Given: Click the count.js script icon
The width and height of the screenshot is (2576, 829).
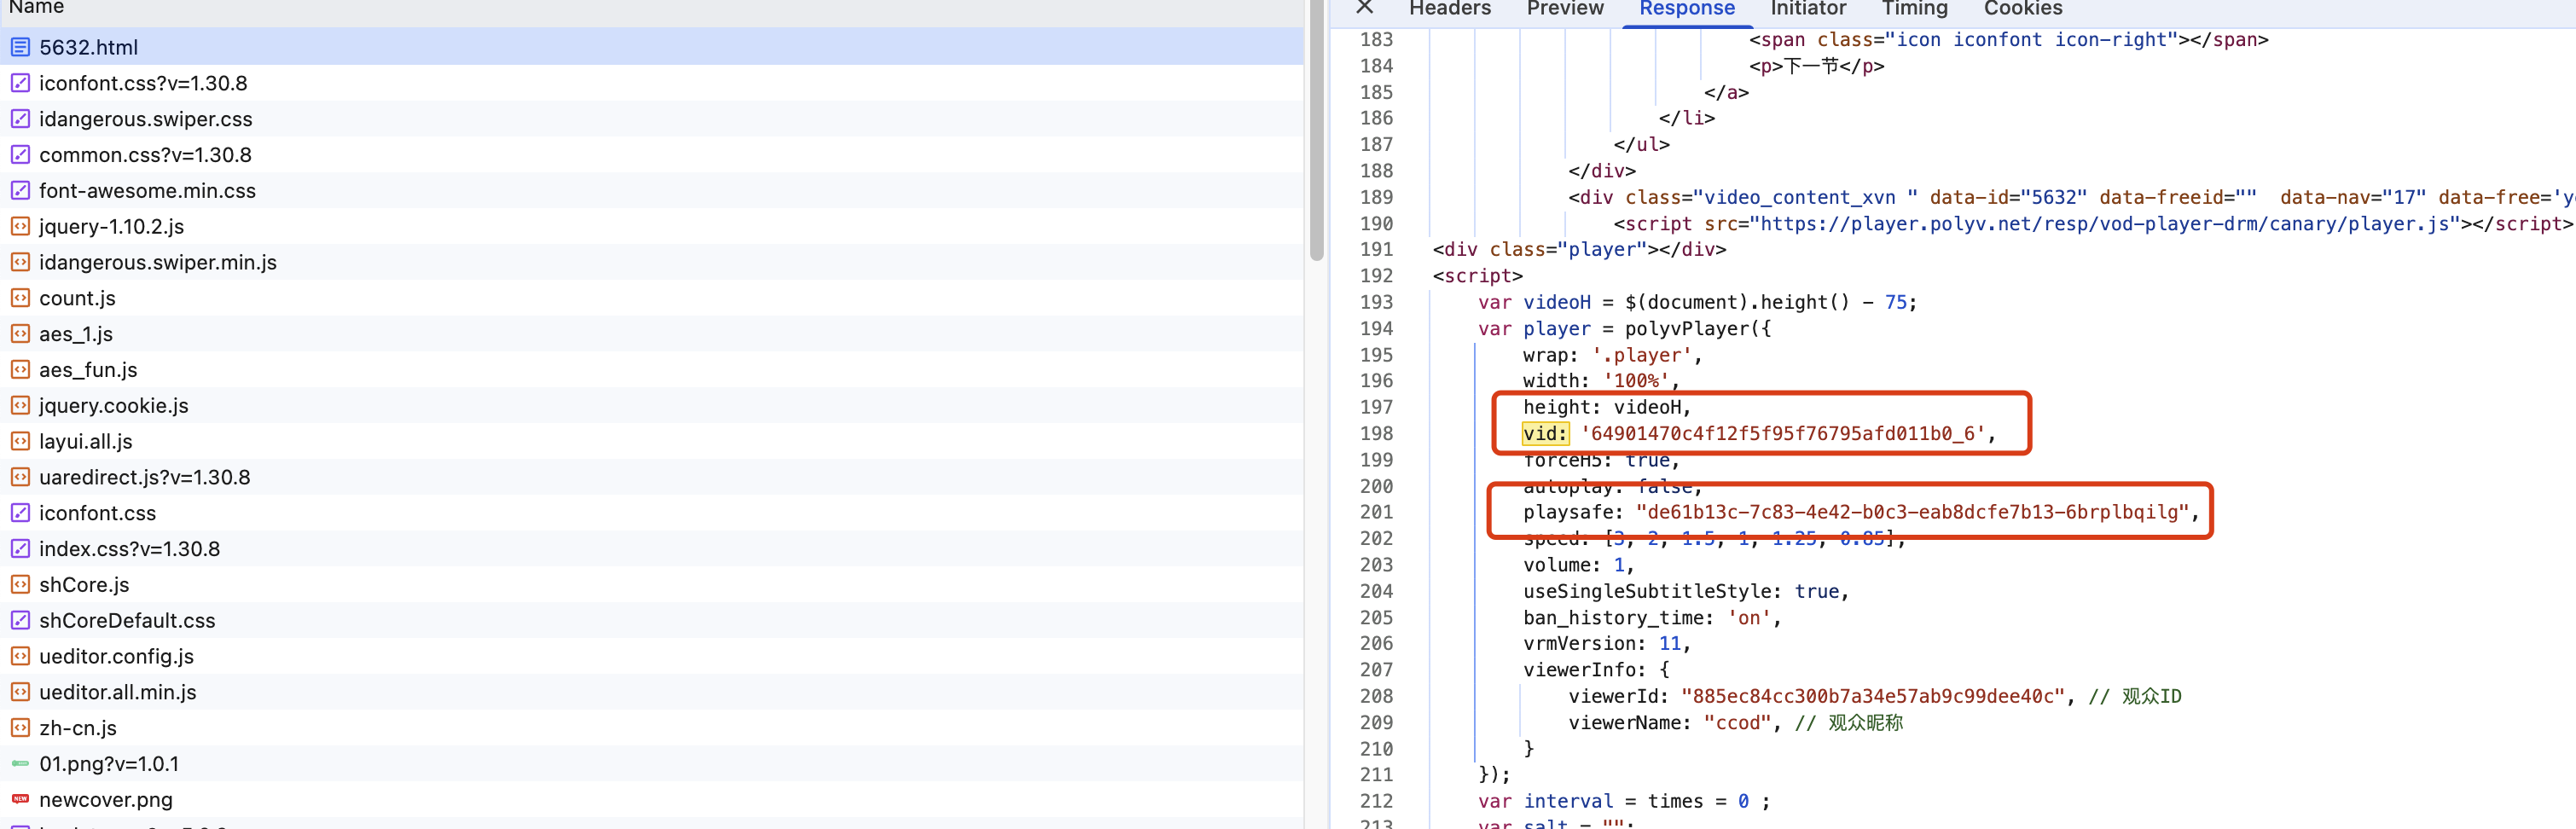Looking at the screenshot, I should [x=20, y=298].
